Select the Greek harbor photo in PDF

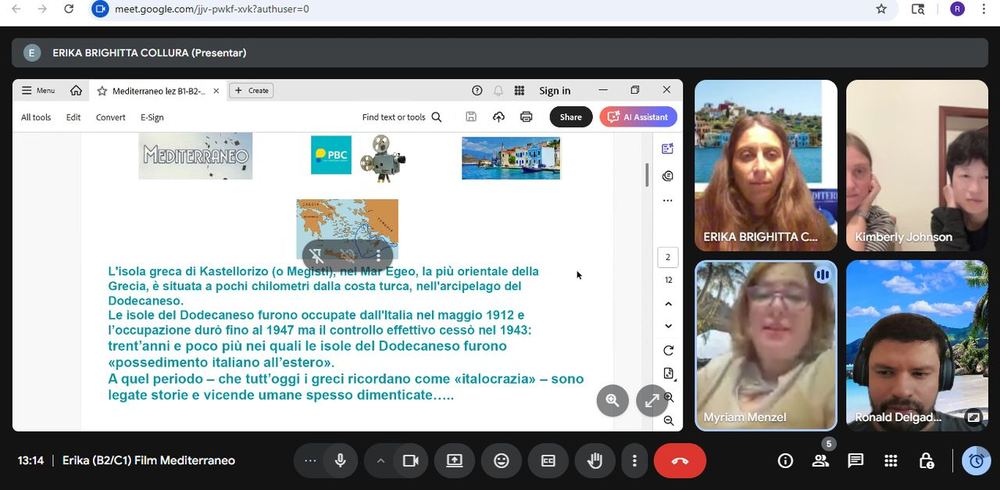coord(511,158)
